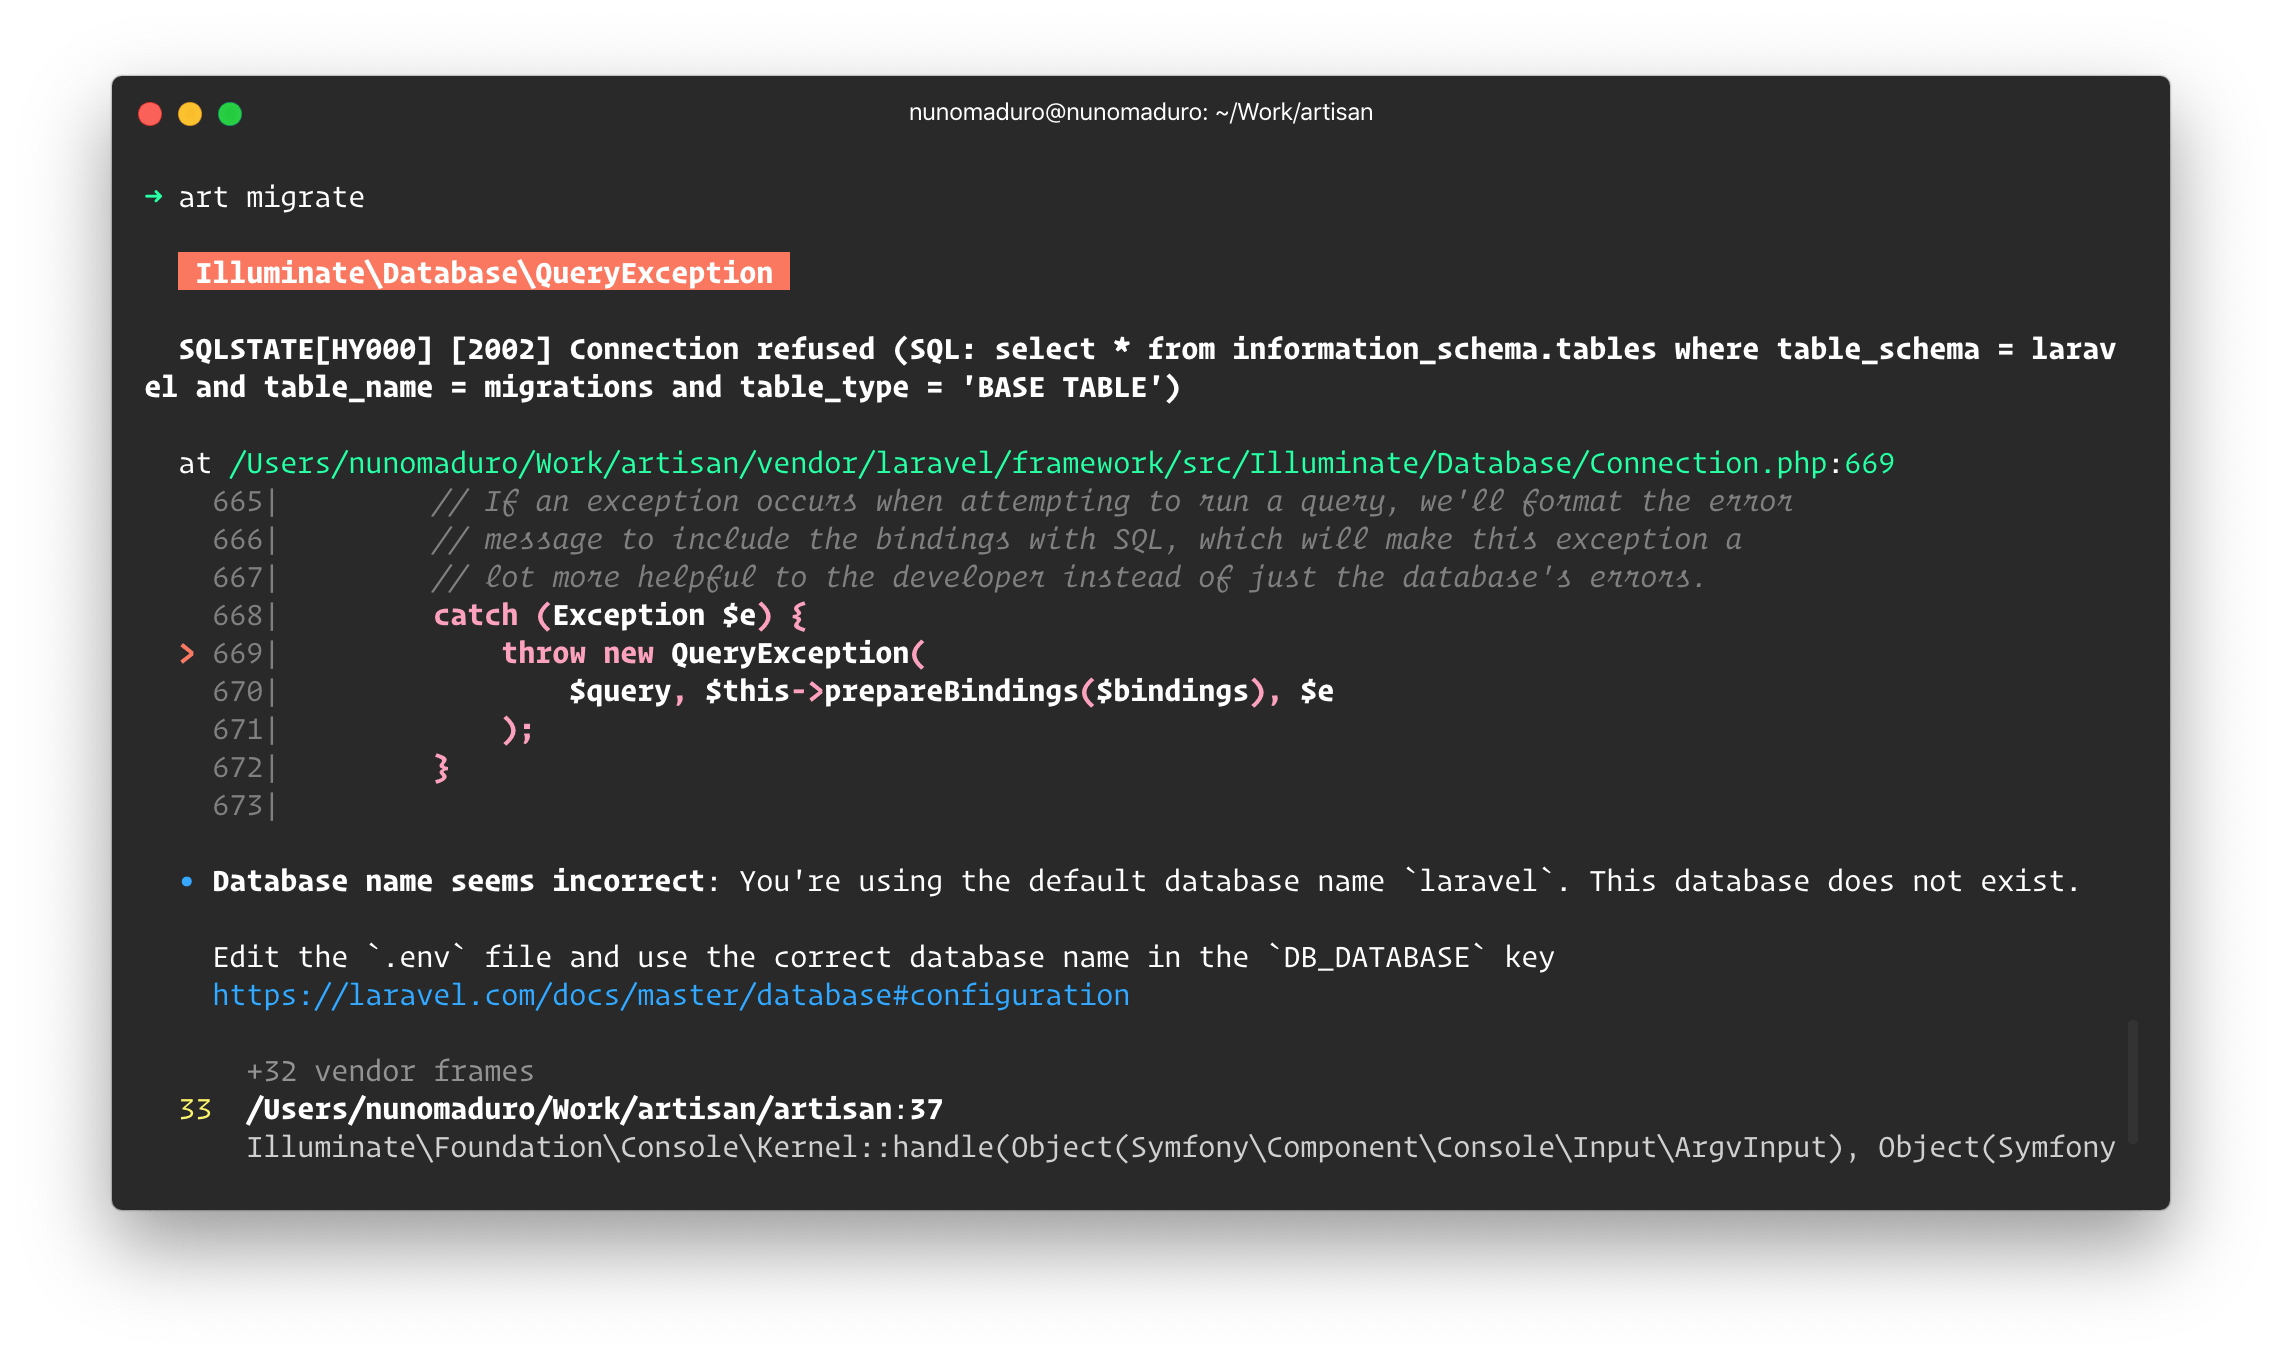Click line number 665 in the code snippet
This screenshot has height=1358, width=2282.
[237, 502]
